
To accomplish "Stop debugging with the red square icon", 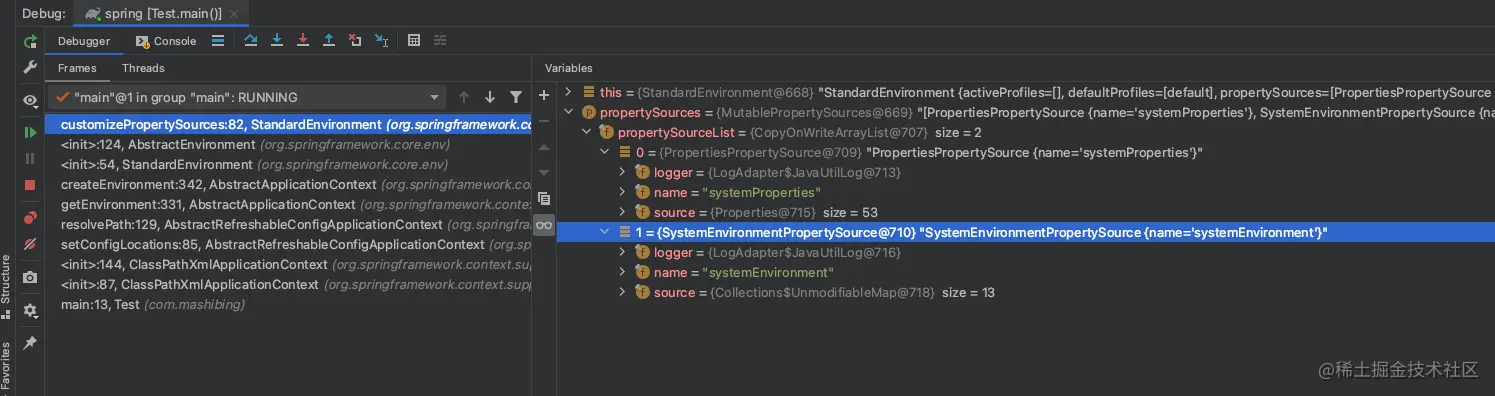I will [x=30, y=185].
